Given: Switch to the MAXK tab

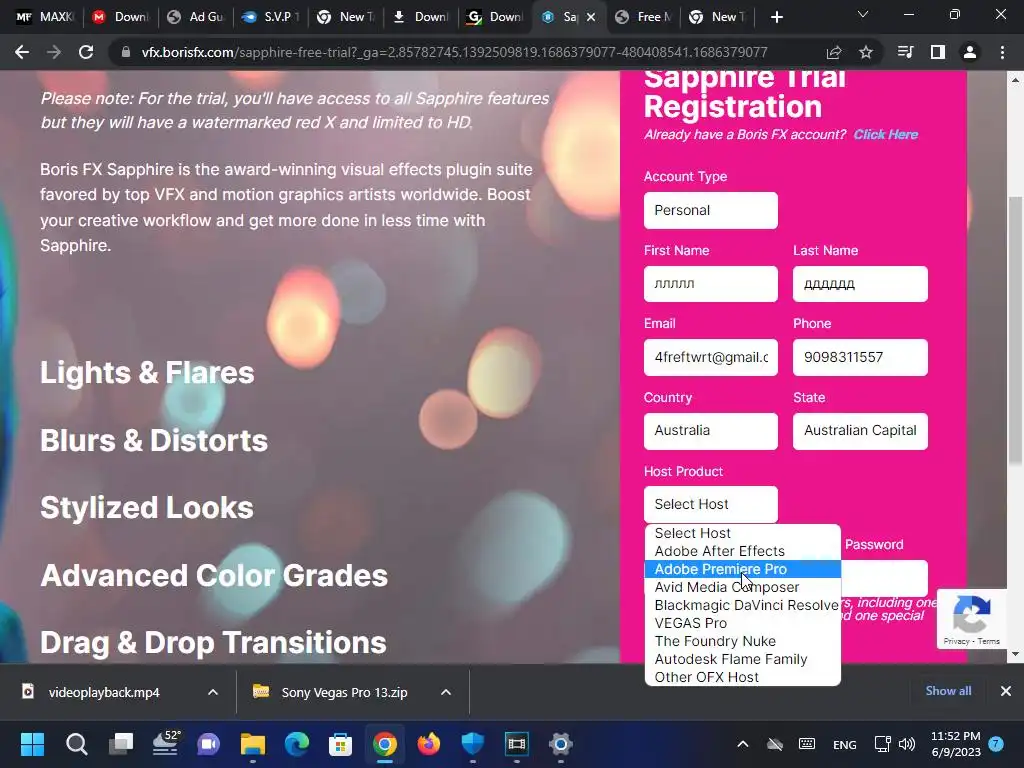Looking at the screenshot, I should [44, 17].
